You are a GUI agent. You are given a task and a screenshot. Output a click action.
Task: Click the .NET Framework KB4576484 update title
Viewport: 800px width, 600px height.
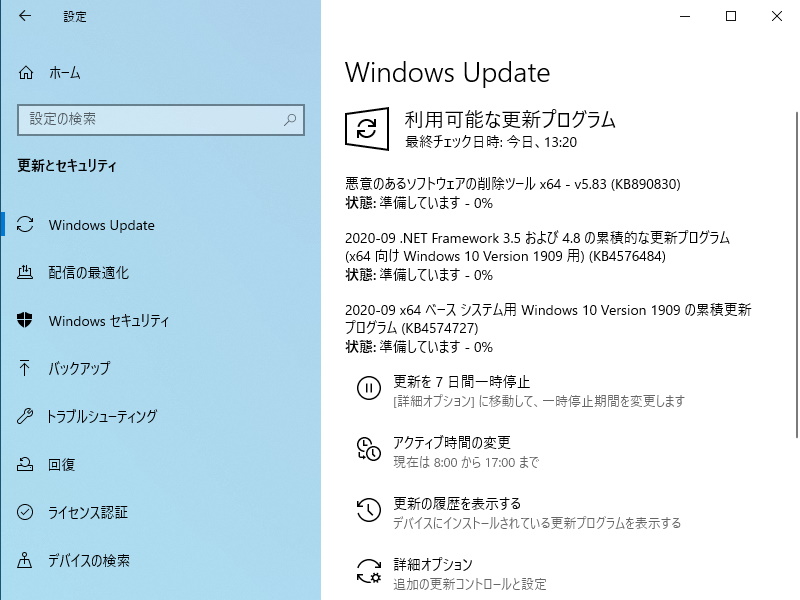coord(537,247)
